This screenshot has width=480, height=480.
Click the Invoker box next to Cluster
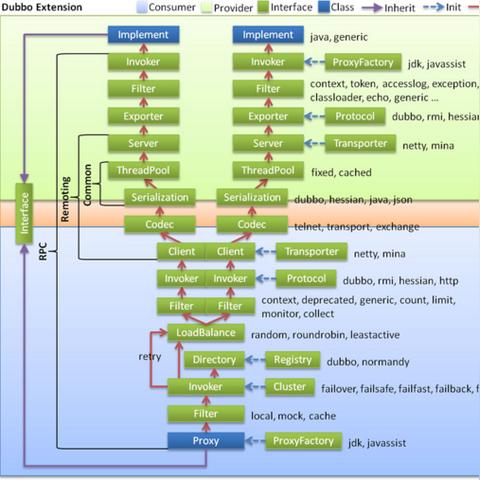(x=206, y=387)
